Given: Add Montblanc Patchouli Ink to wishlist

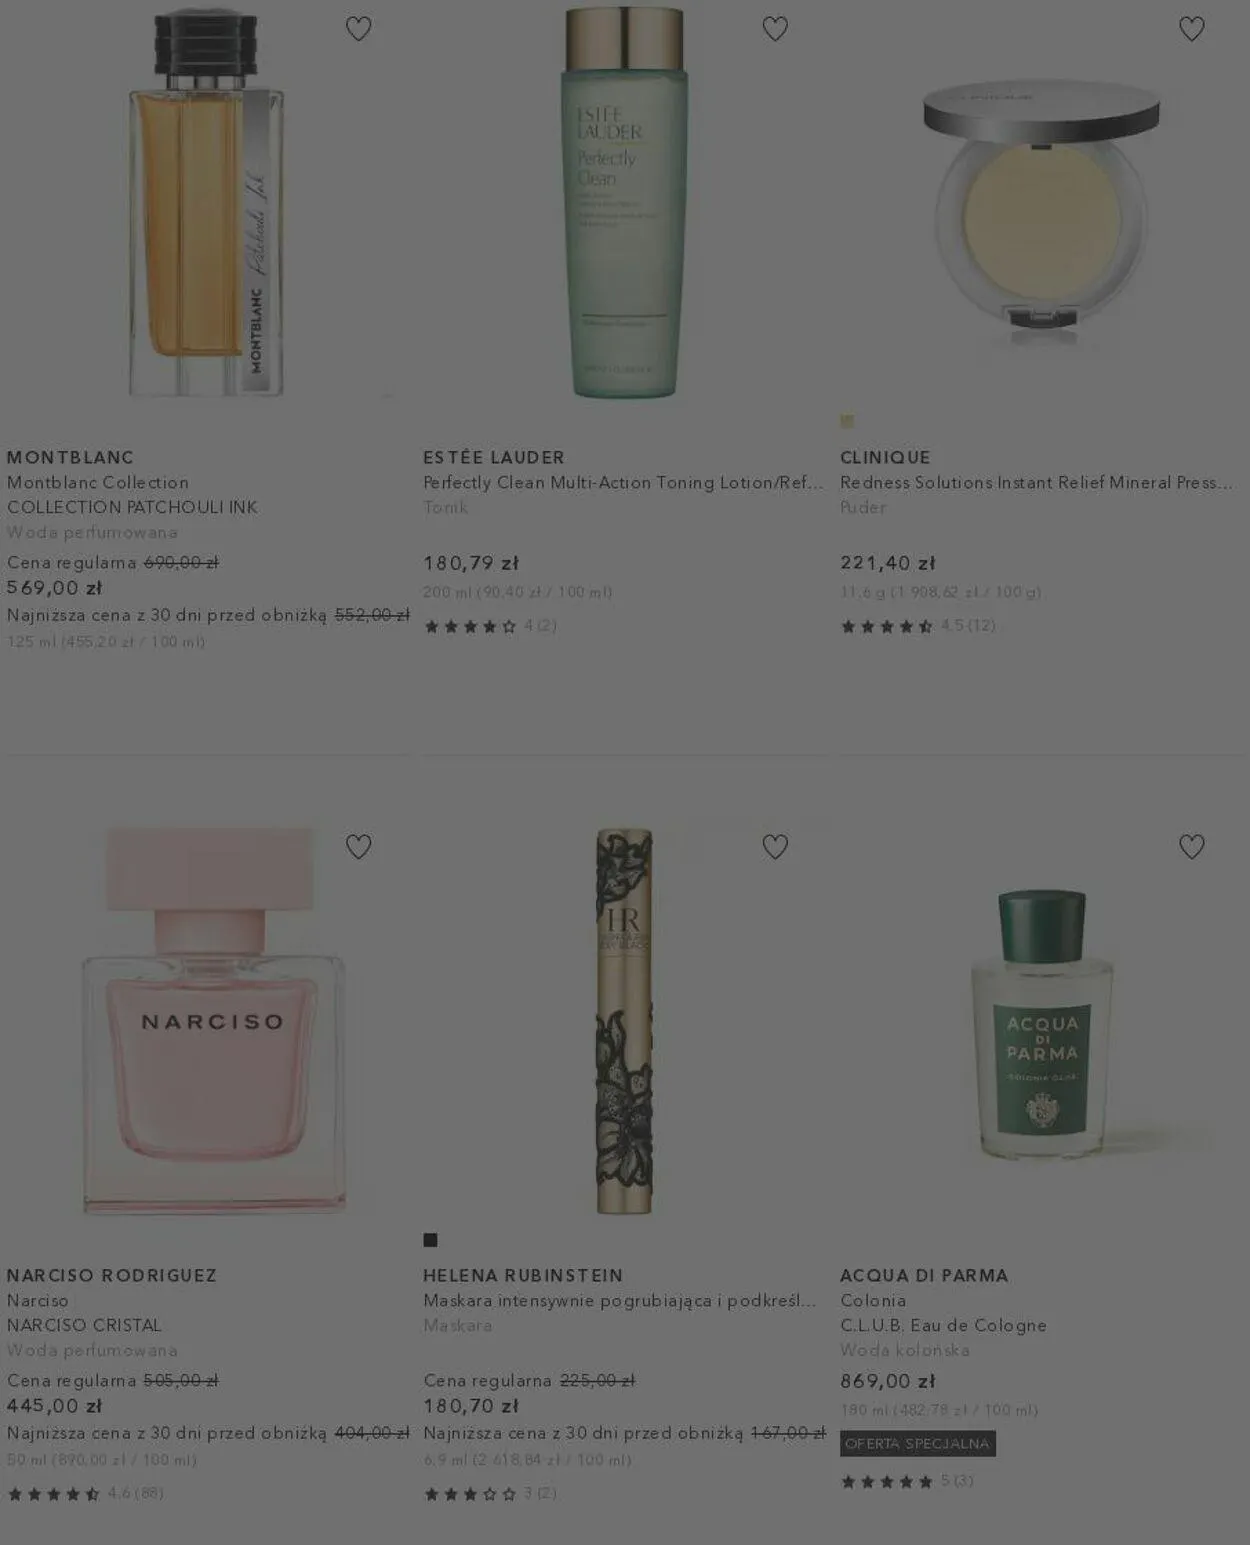Looking at the screenshot, I should 358,29.
